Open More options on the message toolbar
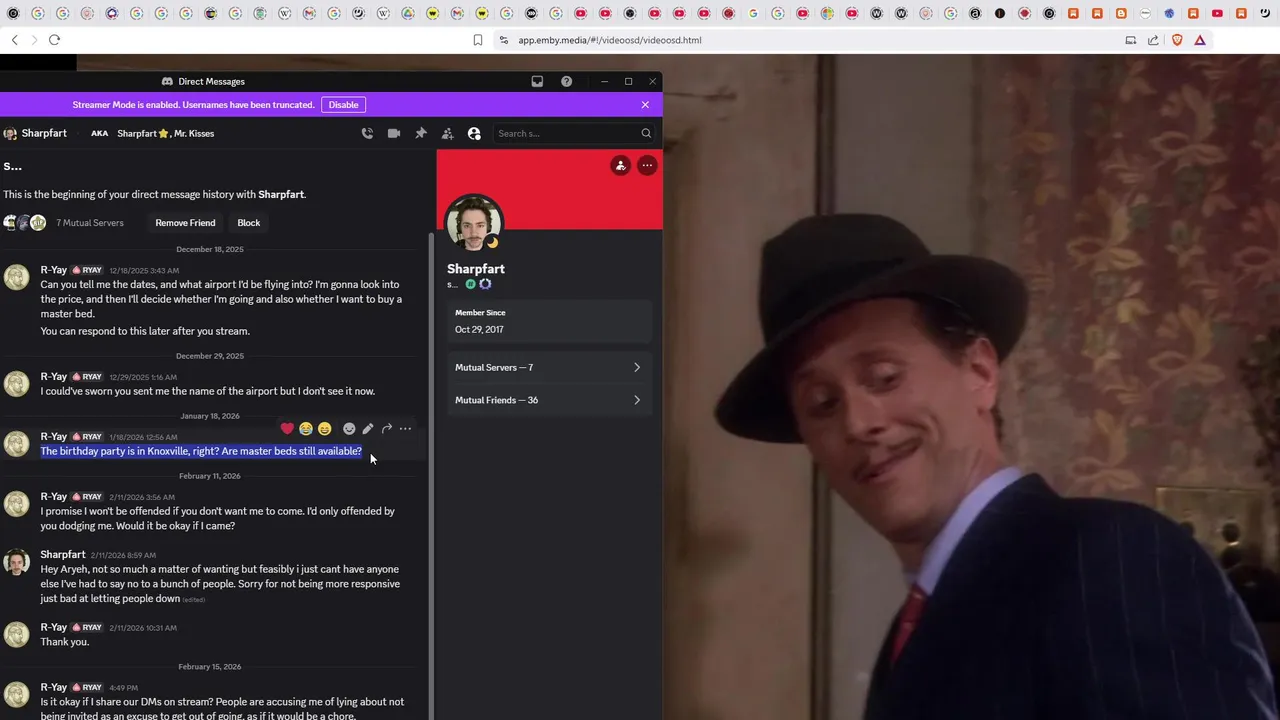1280x720 pixels. [x=405, y=428]
